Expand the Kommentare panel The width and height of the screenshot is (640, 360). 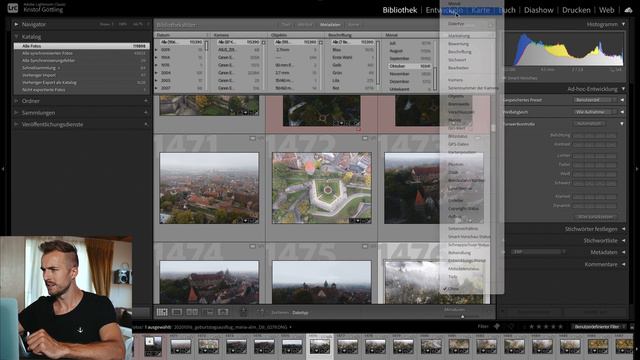click(x=623, y=264)
